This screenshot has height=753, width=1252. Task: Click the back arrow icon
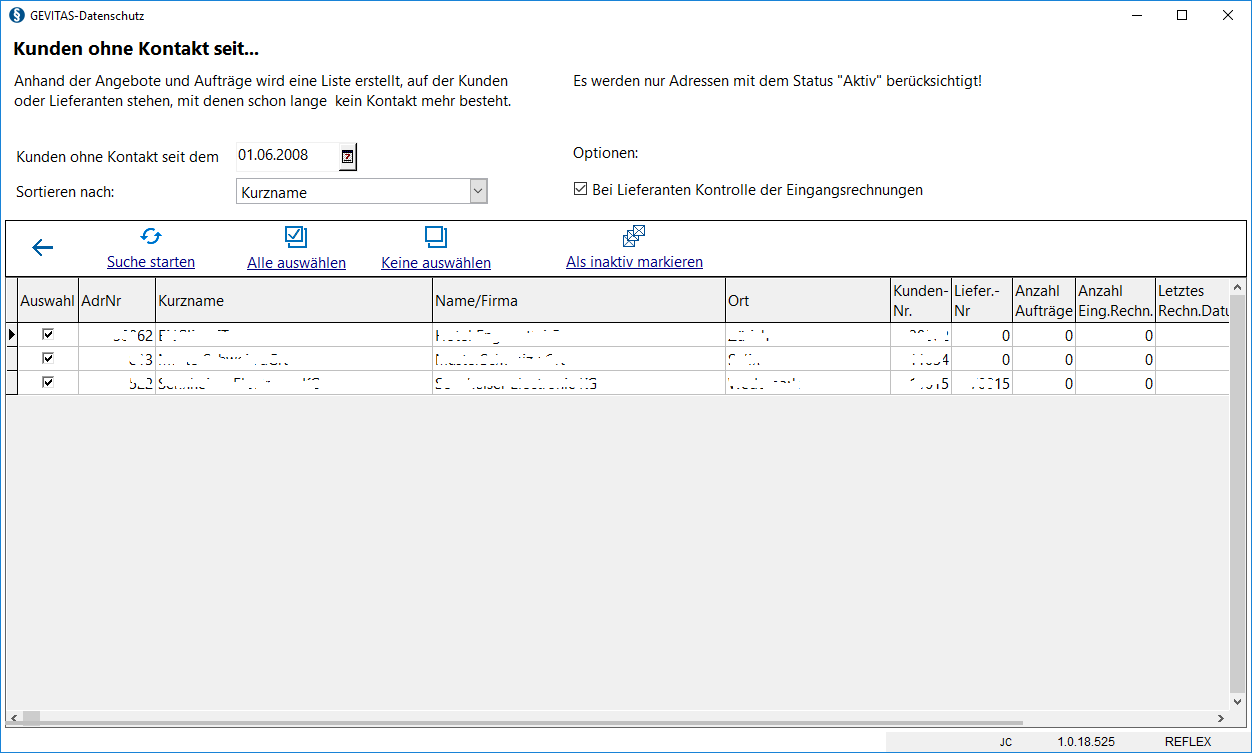point(43,248)
